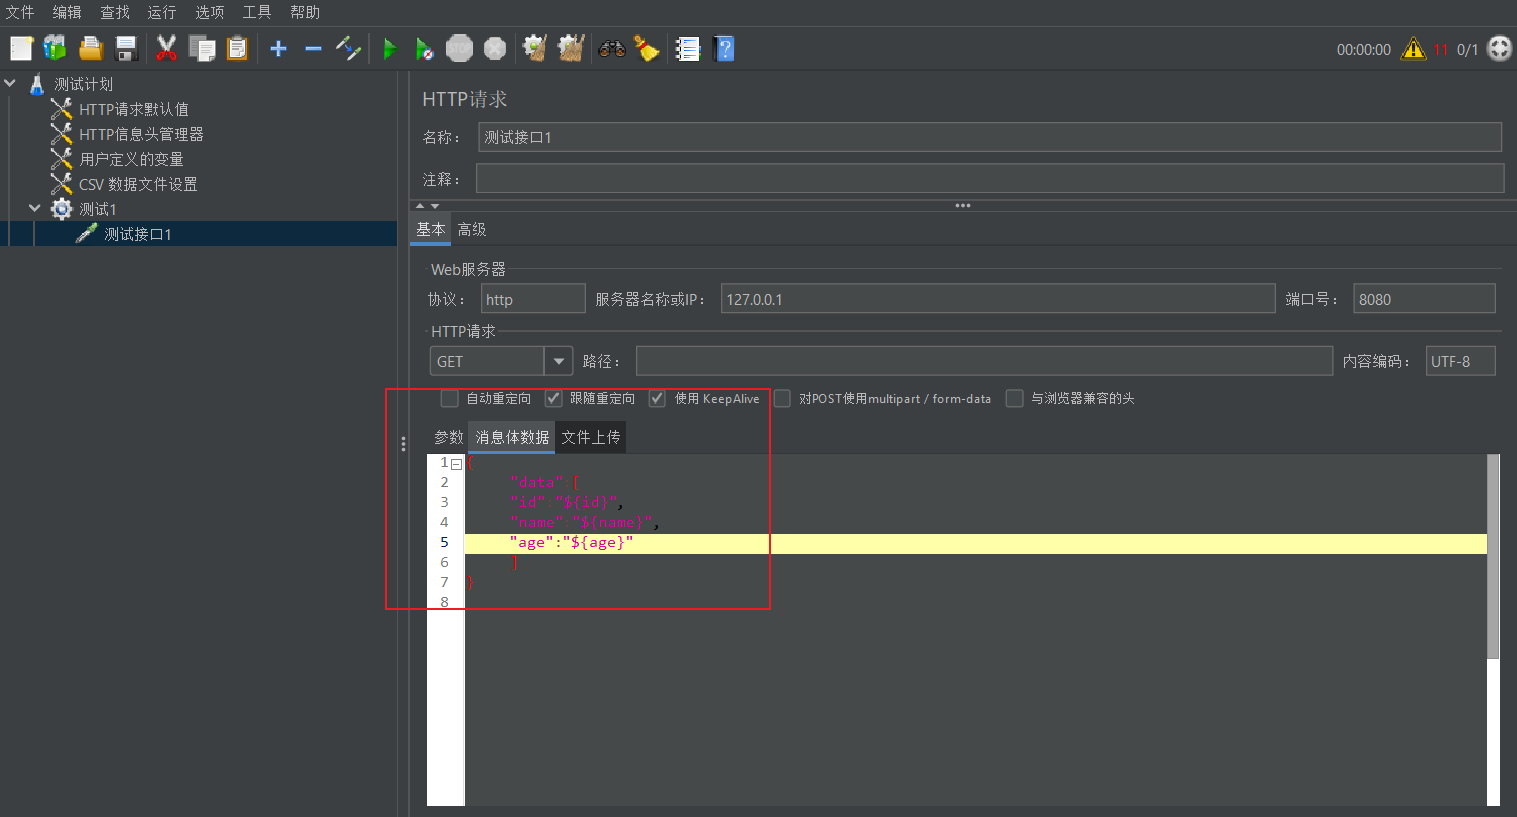Screen dimensions: 1517x817
Task: Expand all nodes with plus icon
Action: click(x=279, y=48)
